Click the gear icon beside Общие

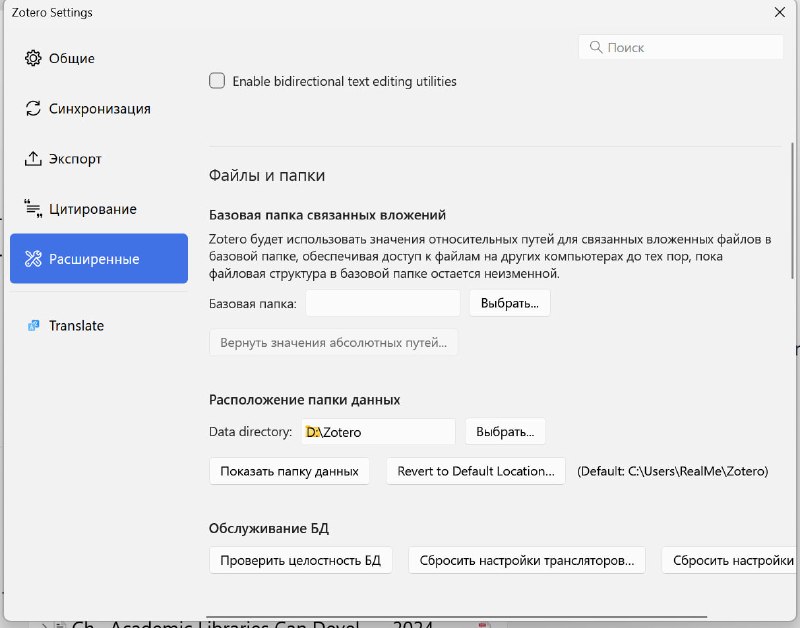(x=33, y=58)
